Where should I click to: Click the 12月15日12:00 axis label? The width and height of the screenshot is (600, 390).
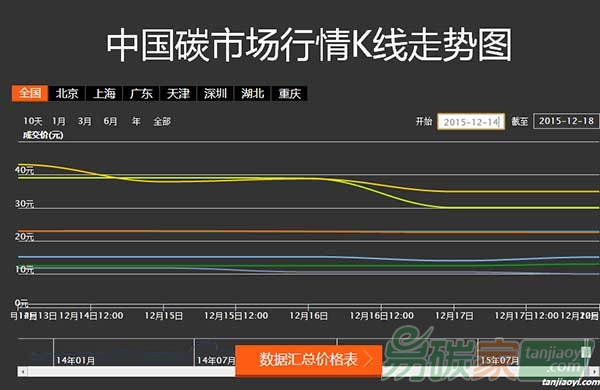(x=236, y=316)
